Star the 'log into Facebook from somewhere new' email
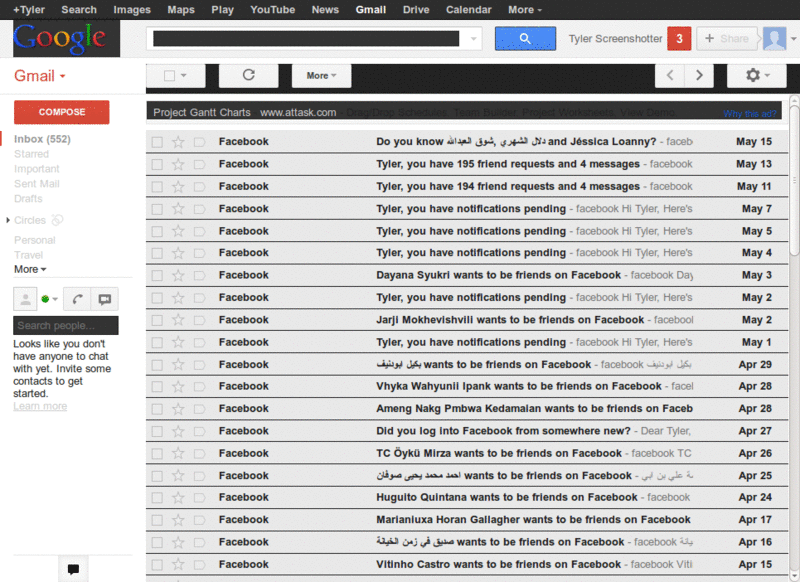The height and width of the screenshot is (582, 800). 178,431
